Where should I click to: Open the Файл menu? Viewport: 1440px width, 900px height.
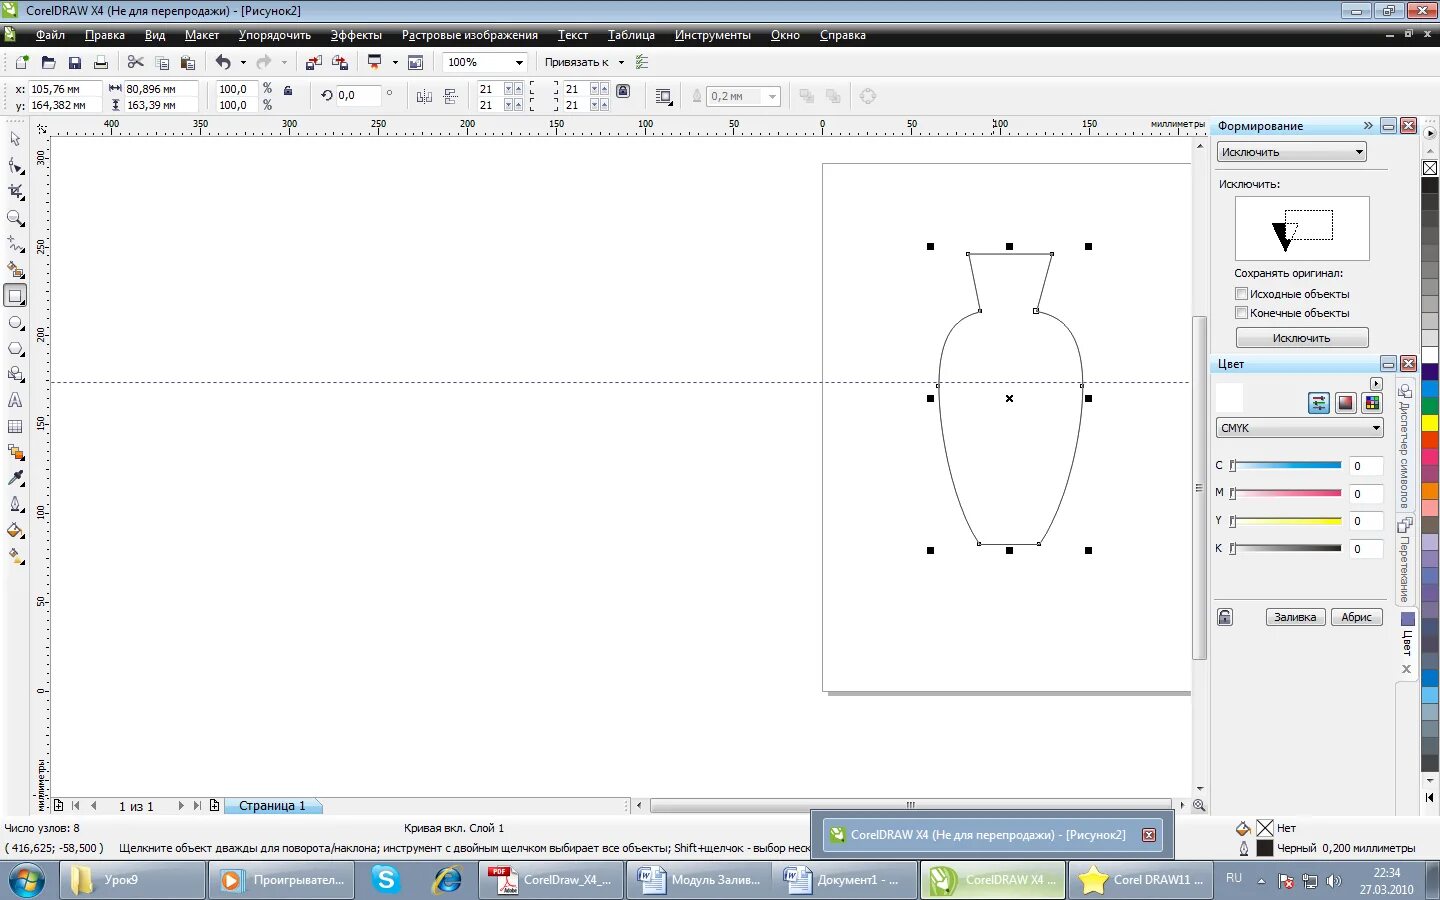tap(50, 35)
